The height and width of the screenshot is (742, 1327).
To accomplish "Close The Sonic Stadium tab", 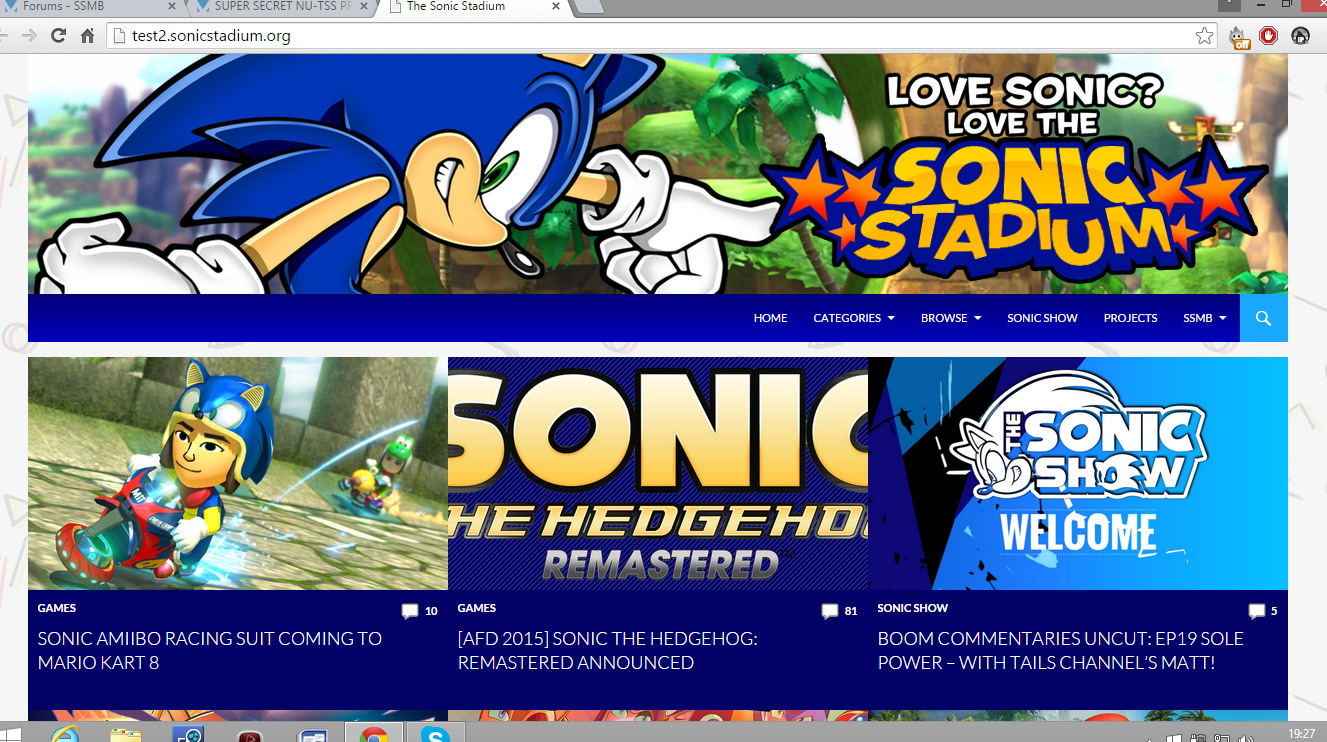I will click(555, 7).
